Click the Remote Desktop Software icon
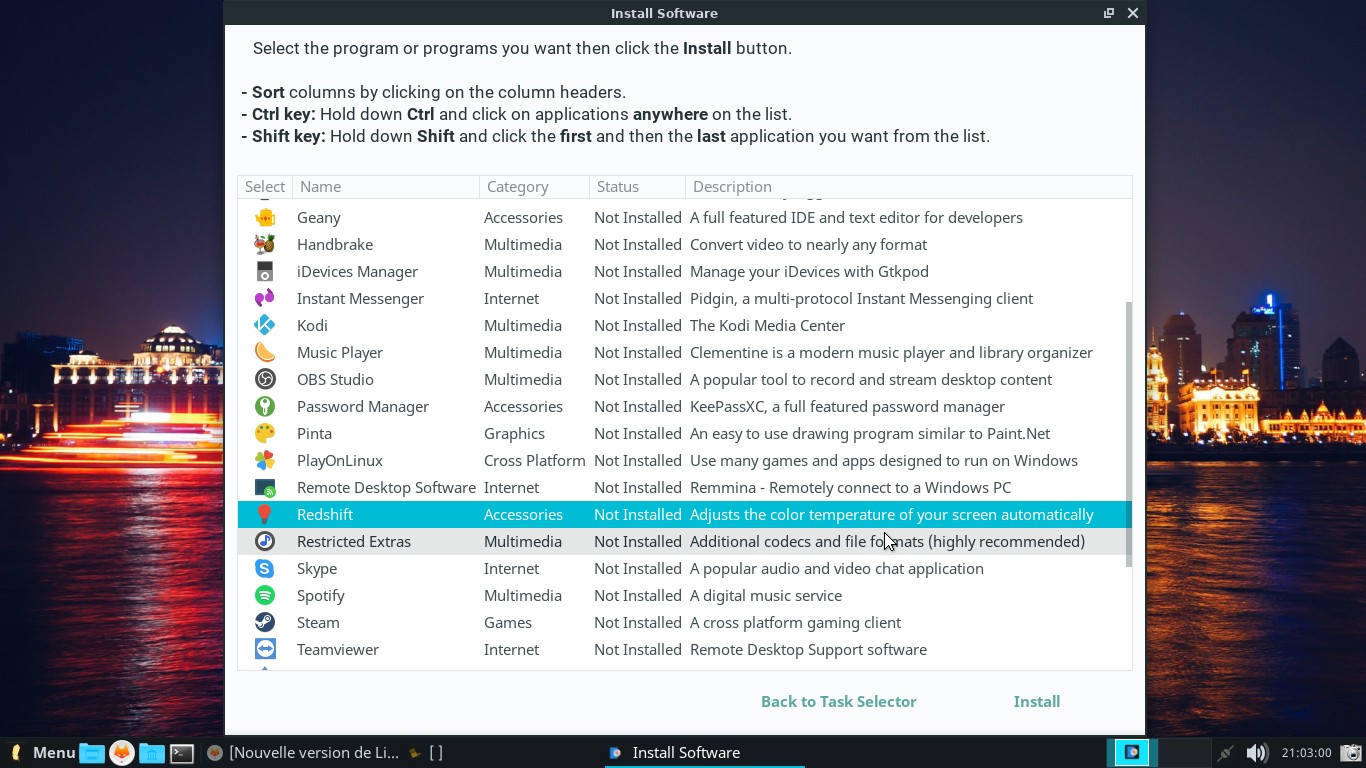The width and height of the screenshot is (1366, 768). 265,488
